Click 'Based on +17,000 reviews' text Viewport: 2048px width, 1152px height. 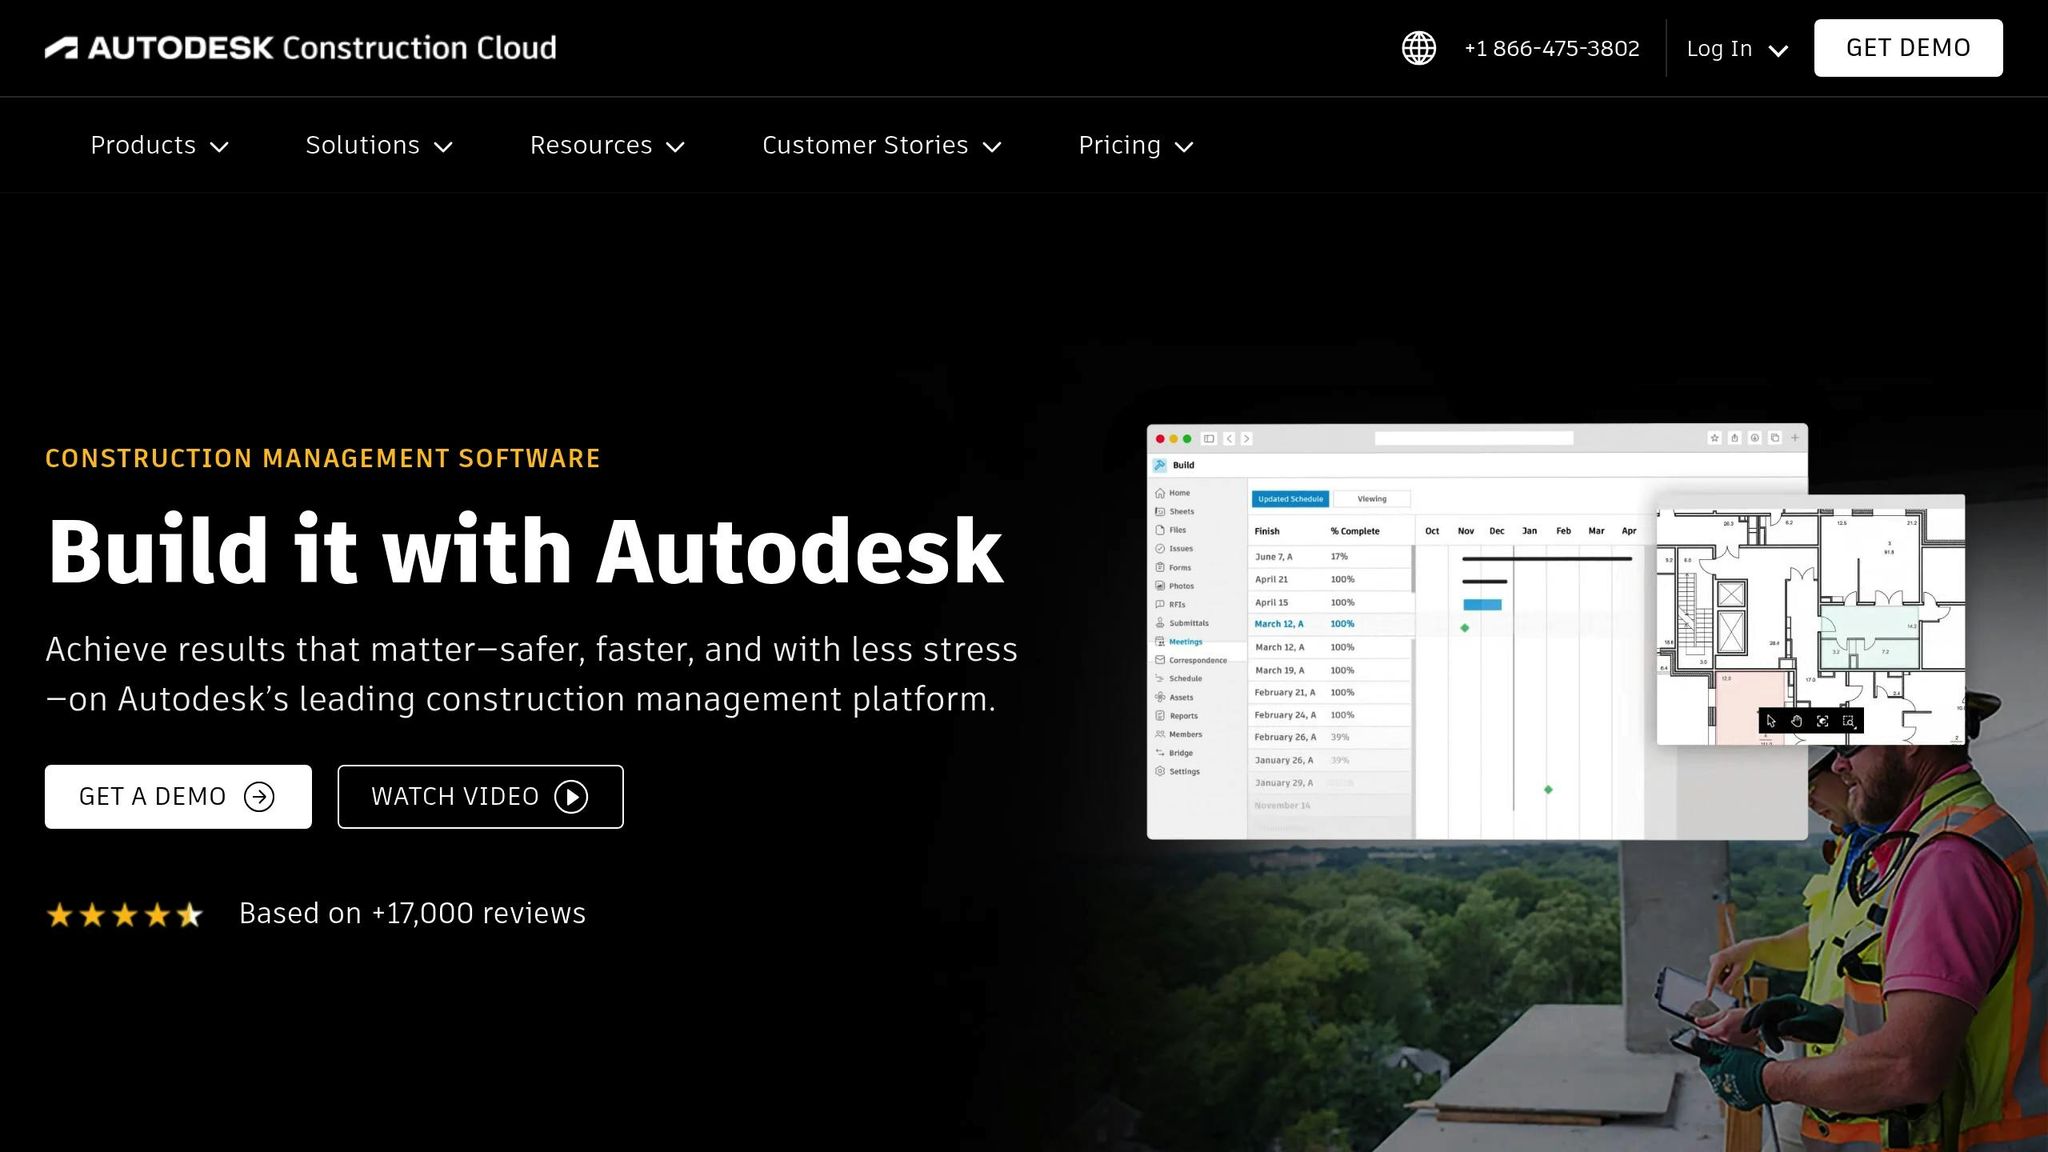(412, 913)
